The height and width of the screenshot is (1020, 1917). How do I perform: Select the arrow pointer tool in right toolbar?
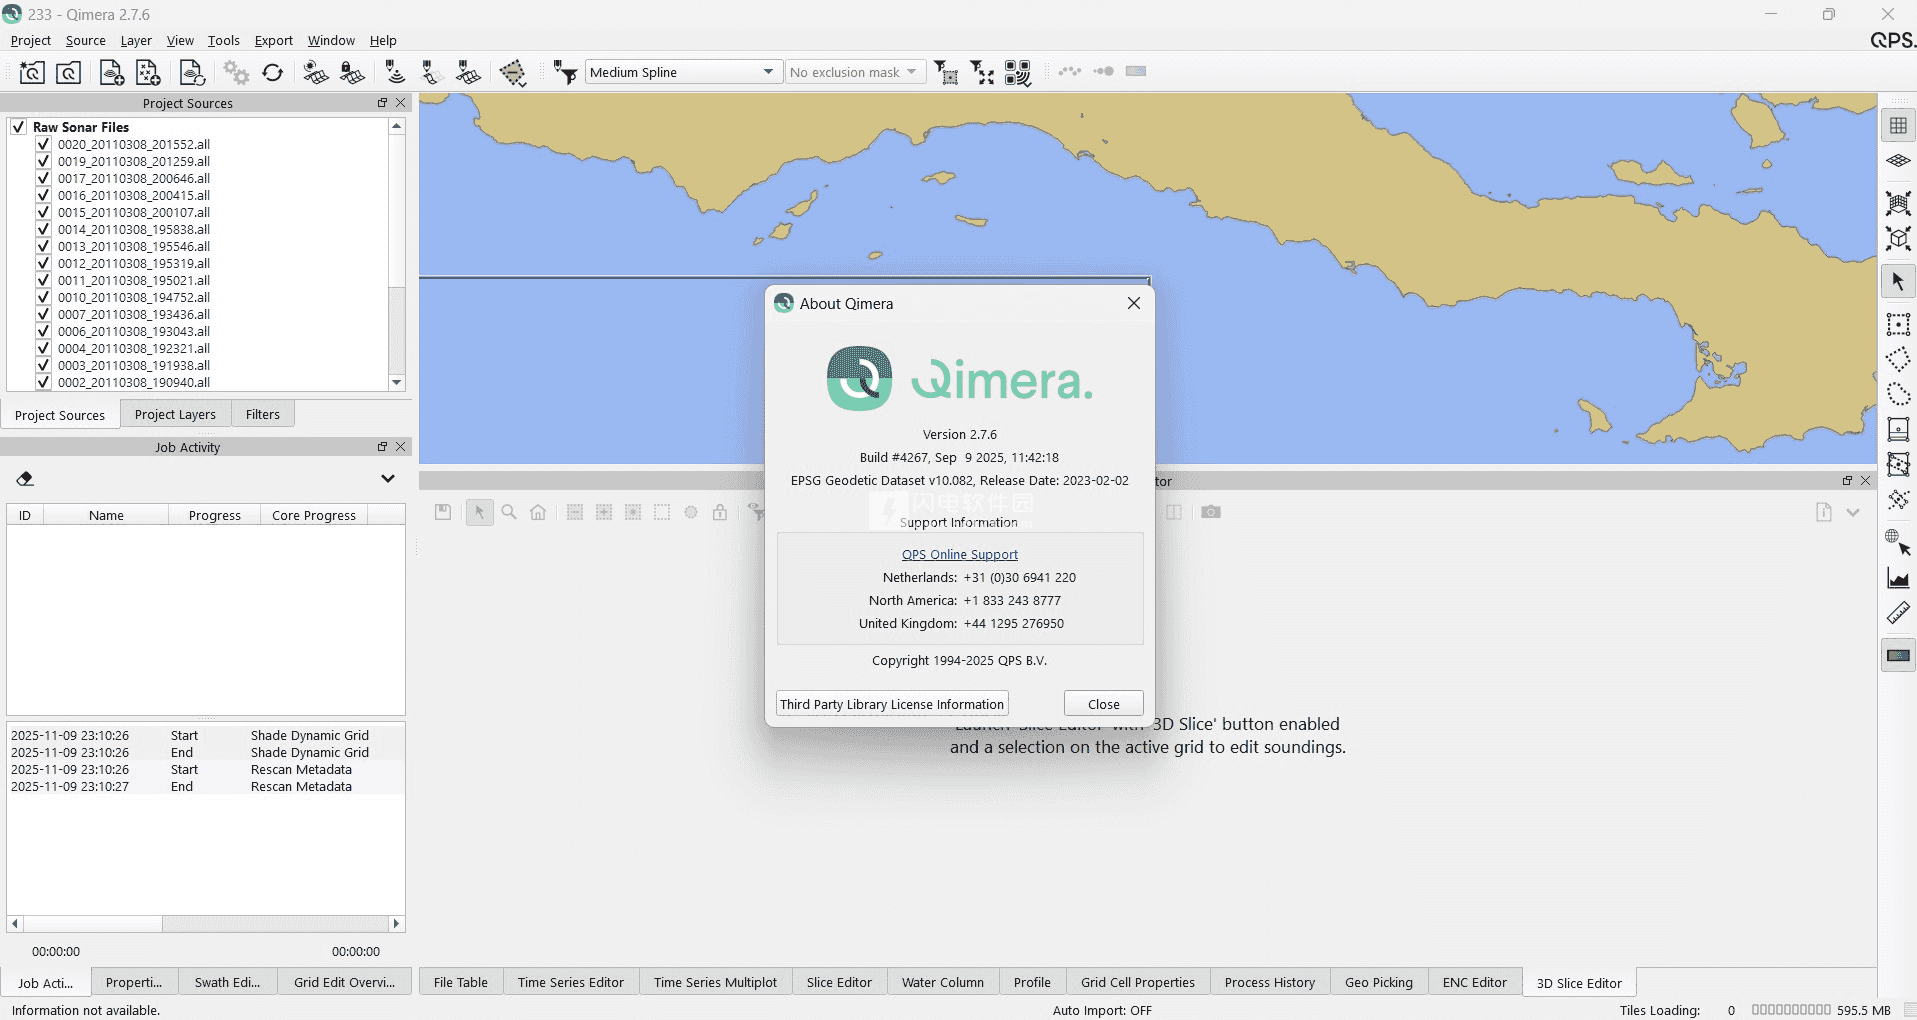tap(1897, 282)
